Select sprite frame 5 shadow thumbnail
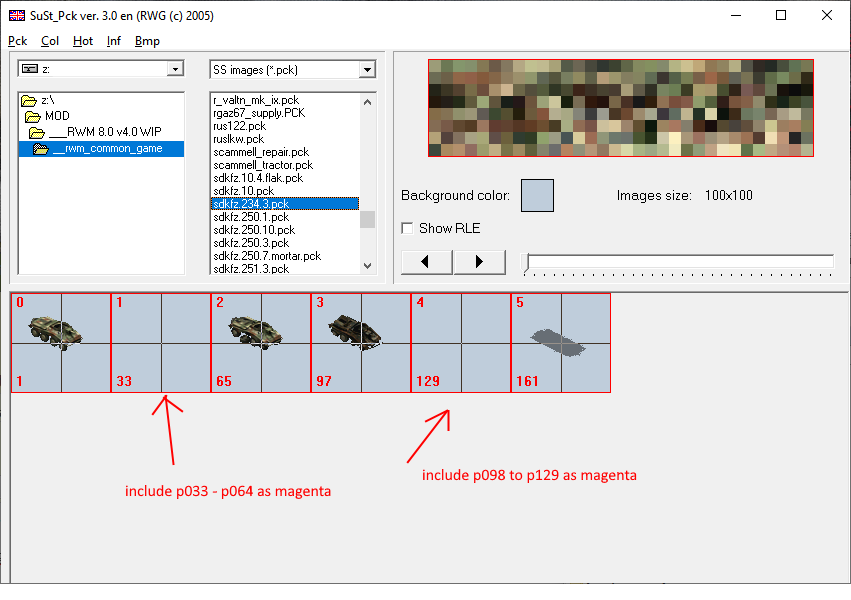851x600 pixels. click(x=560, y=342)
